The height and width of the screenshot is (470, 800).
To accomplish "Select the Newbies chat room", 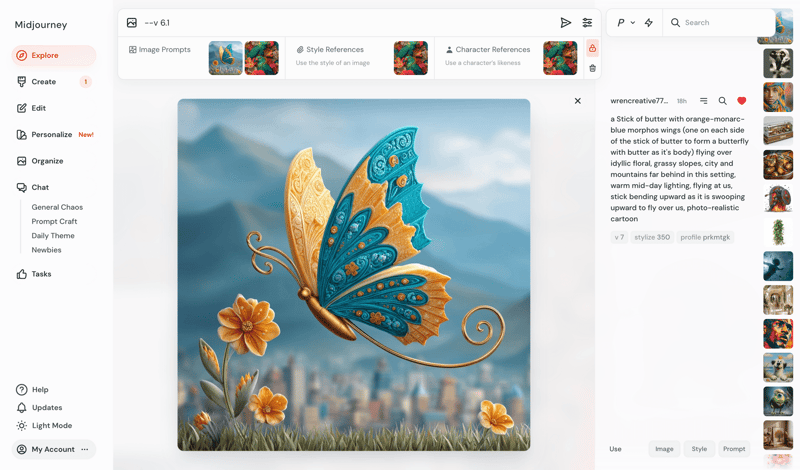I will (x=46, y=250).
